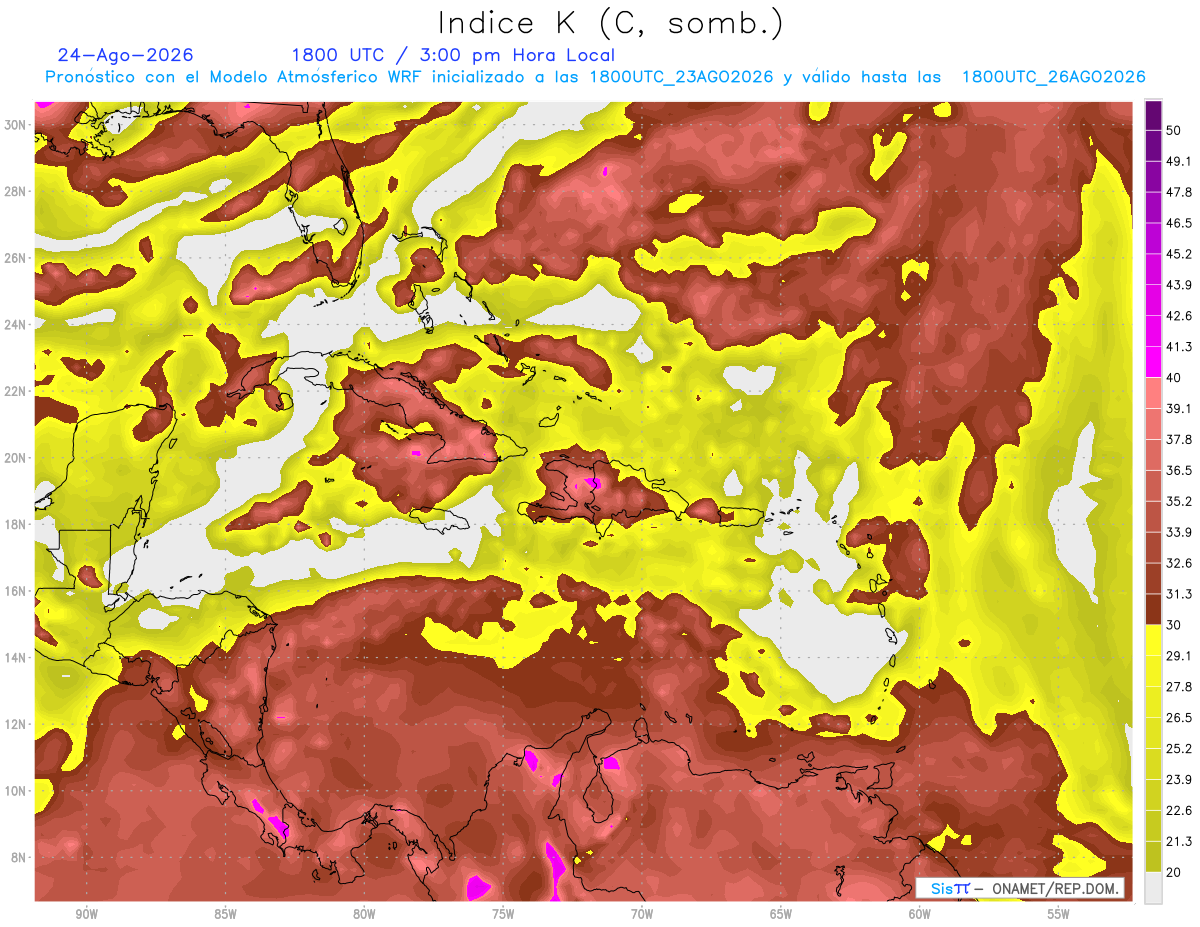
Task: Click the 70W longitude label
Action: [x=642, y=915]
